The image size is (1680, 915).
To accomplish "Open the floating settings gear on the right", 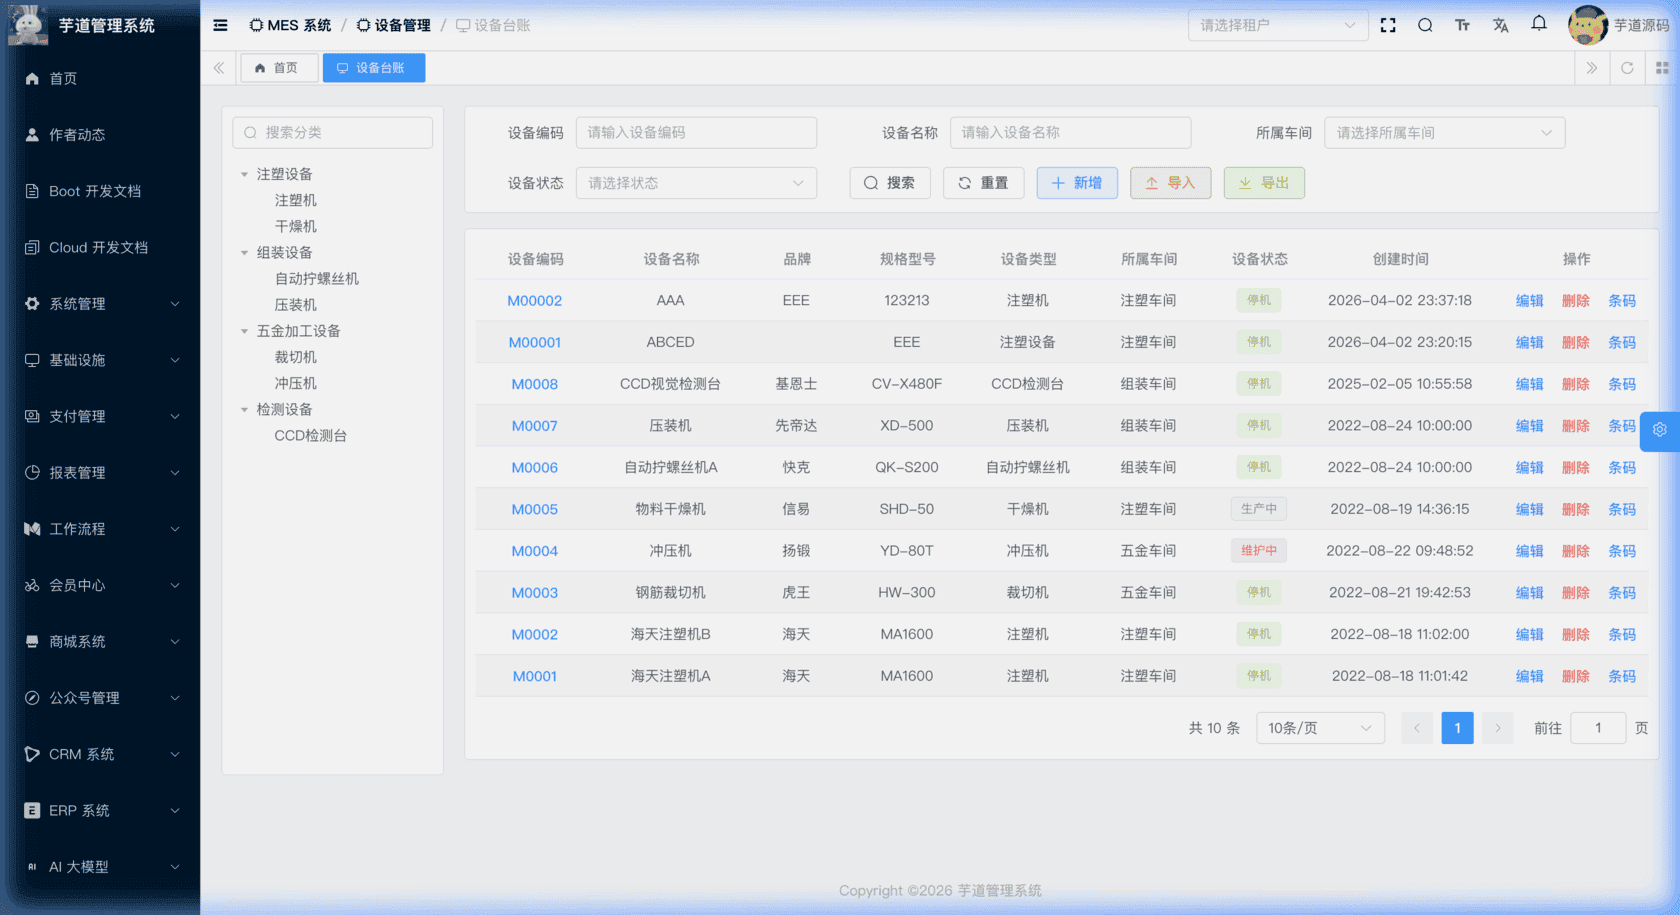I will (1659, 431).
